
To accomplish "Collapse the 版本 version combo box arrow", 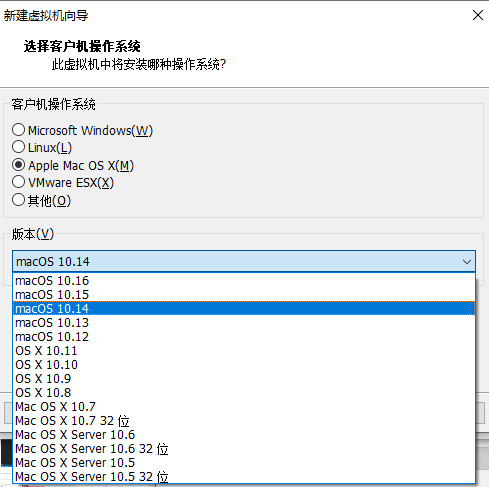I will click(x=467, y=262).
